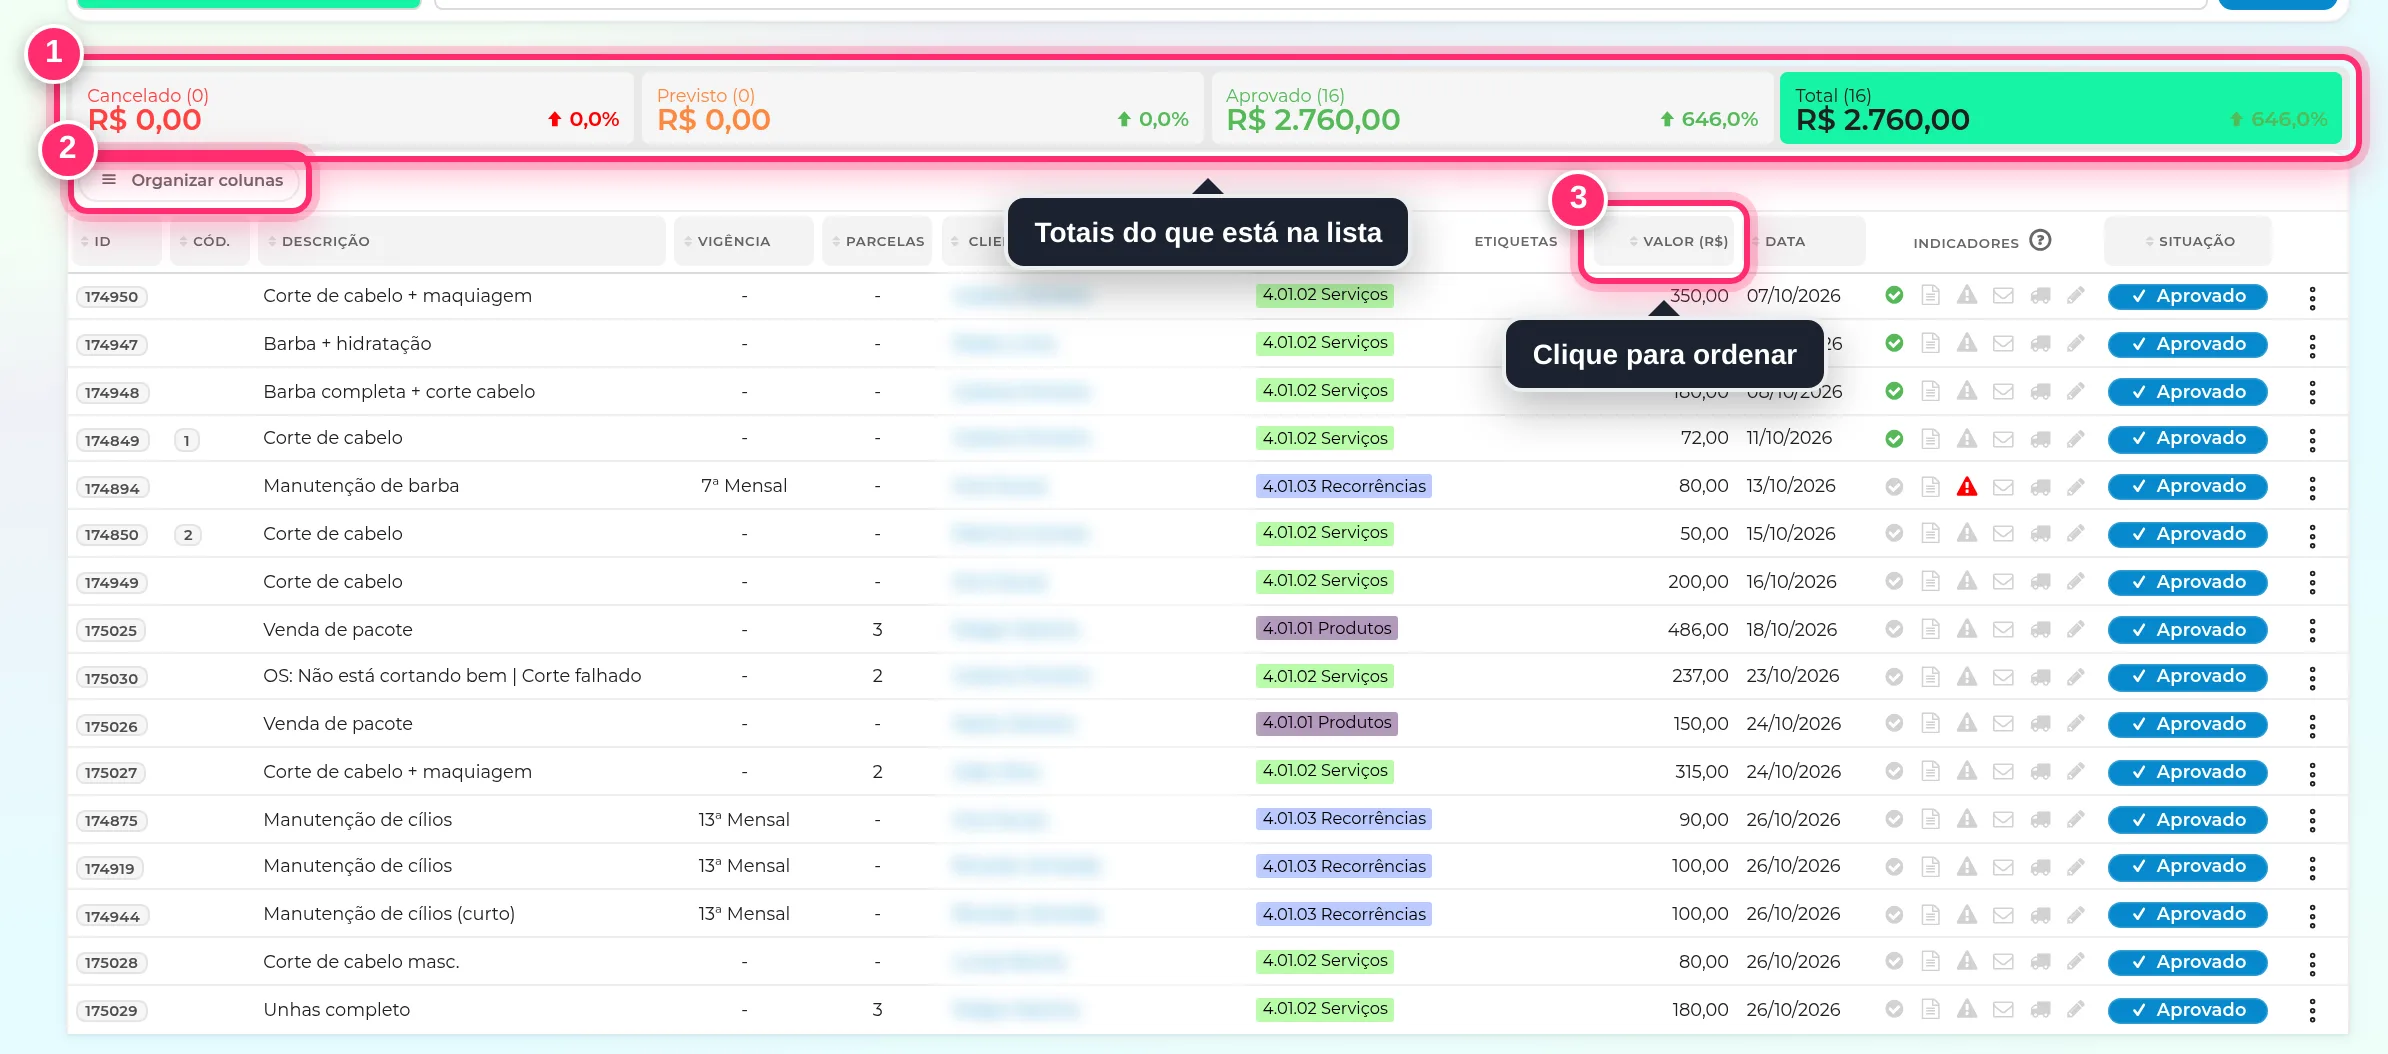Select the Aprovado (16) totals card

[x=1492, y=108]
